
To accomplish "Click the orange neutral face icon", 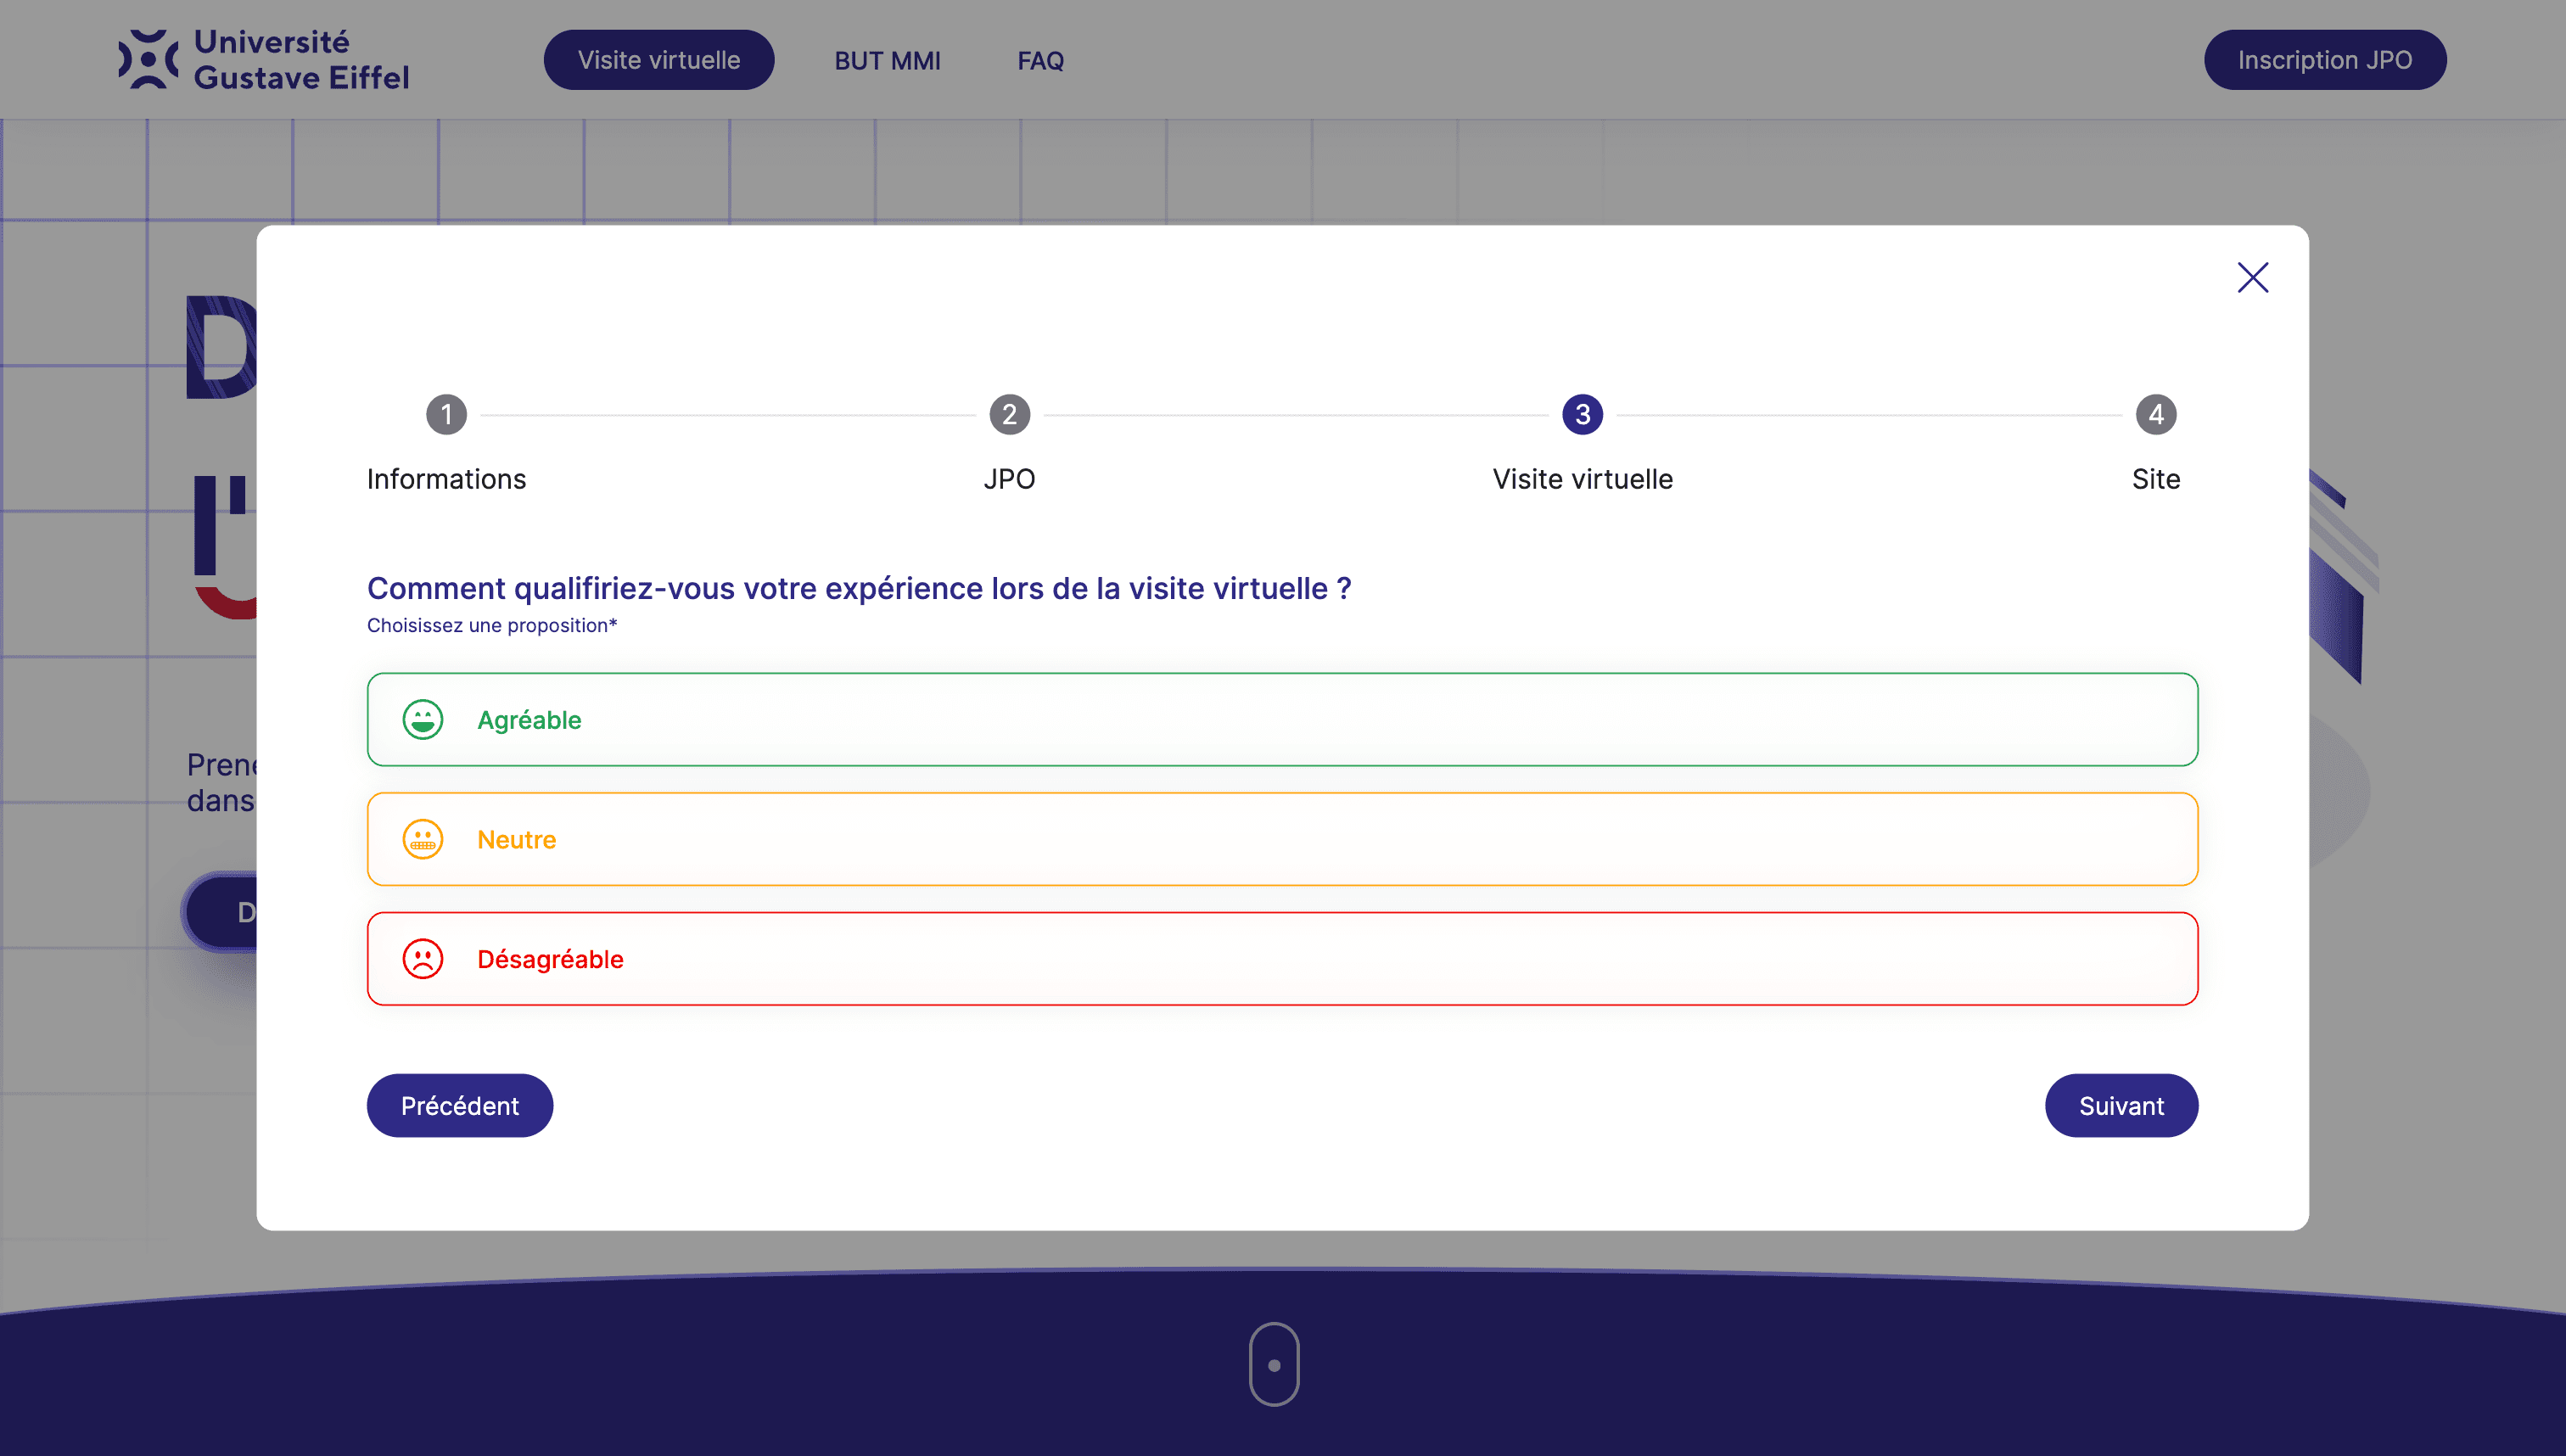I will point(423,839).
